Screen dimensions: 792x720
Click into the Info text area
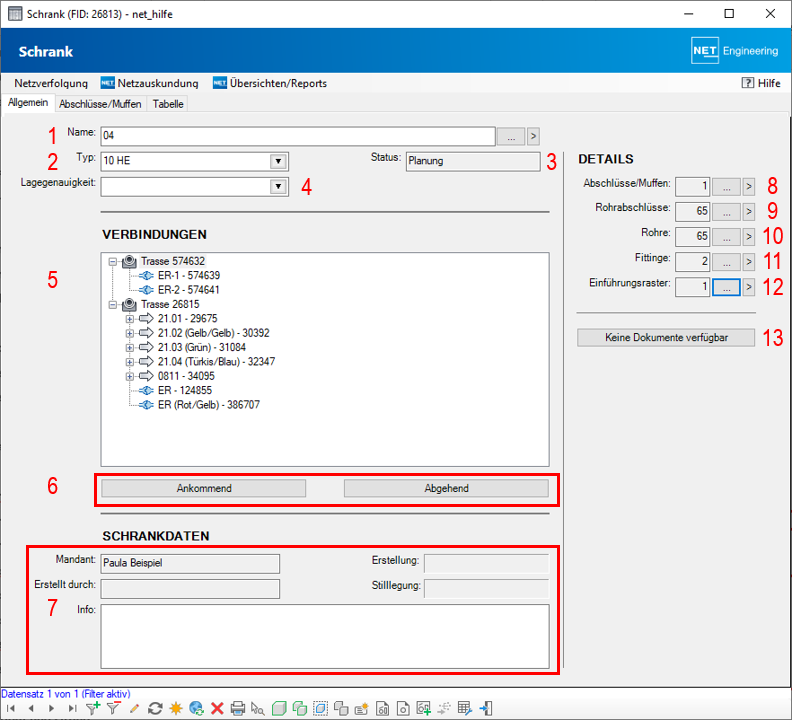(x=324, y=635)
